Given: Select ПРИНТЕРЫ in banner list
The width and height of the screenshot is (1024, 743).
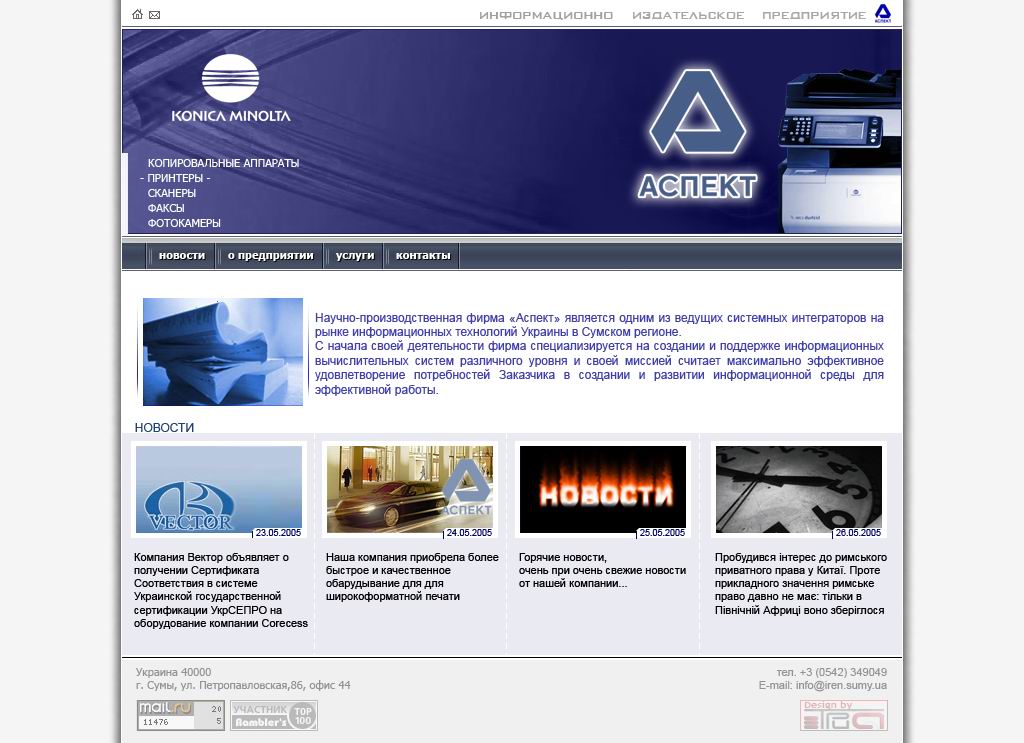Looking at the screenshot, I should pos(175,178).
